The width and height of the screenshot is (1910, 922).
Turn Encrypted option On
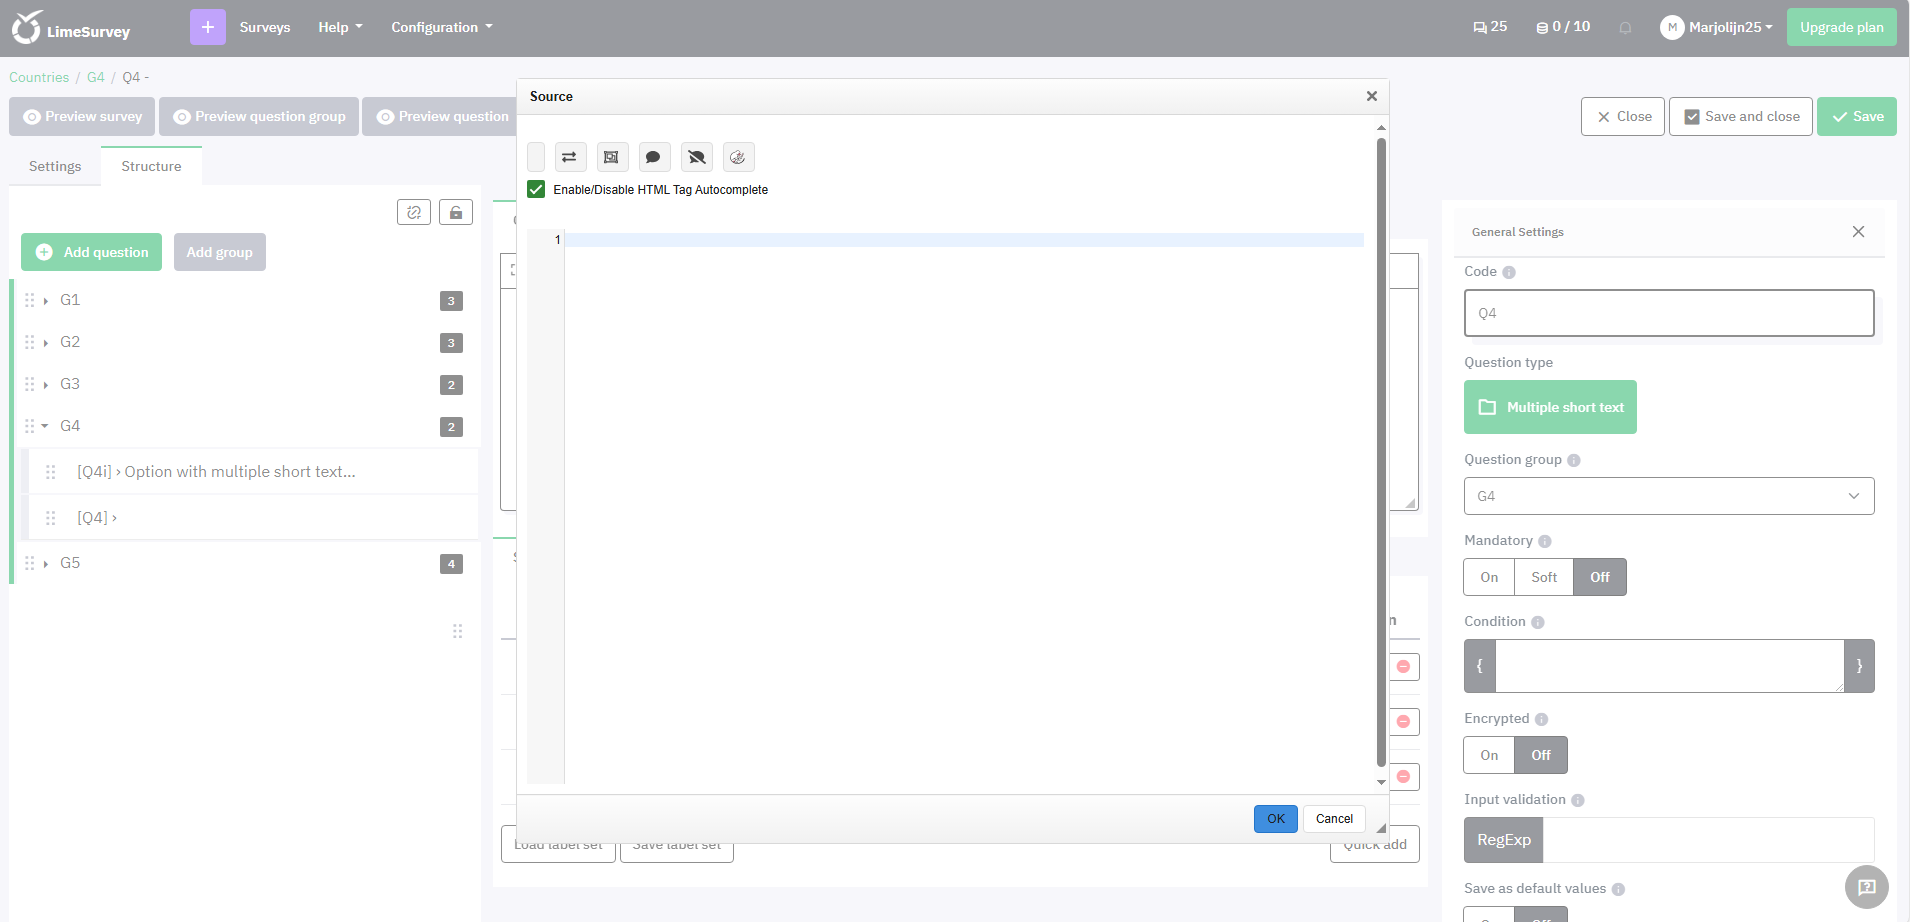pos(1489,755)
